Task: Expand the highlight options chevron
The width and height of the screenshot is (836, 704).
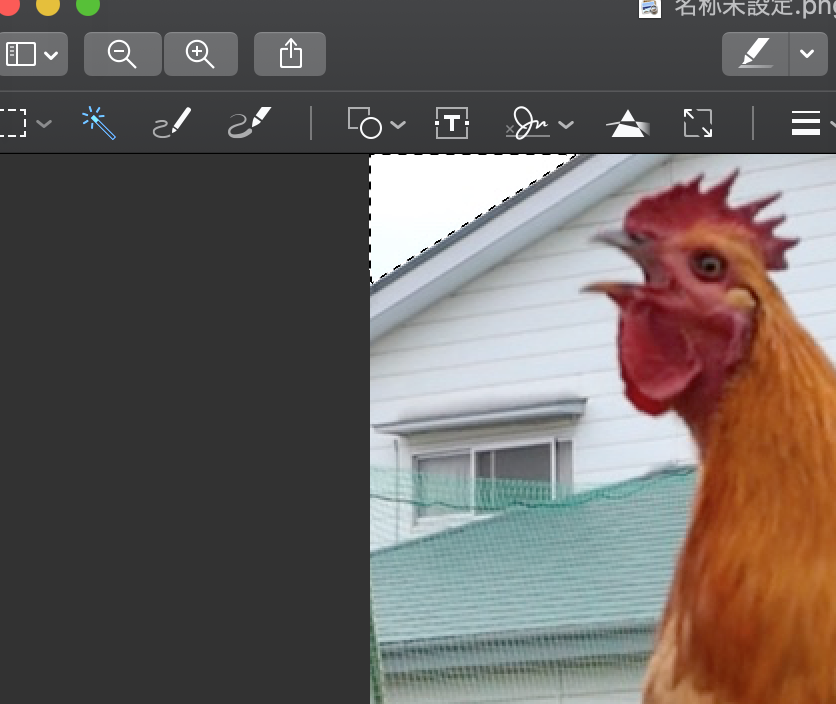Action: (x=808, y=54)
